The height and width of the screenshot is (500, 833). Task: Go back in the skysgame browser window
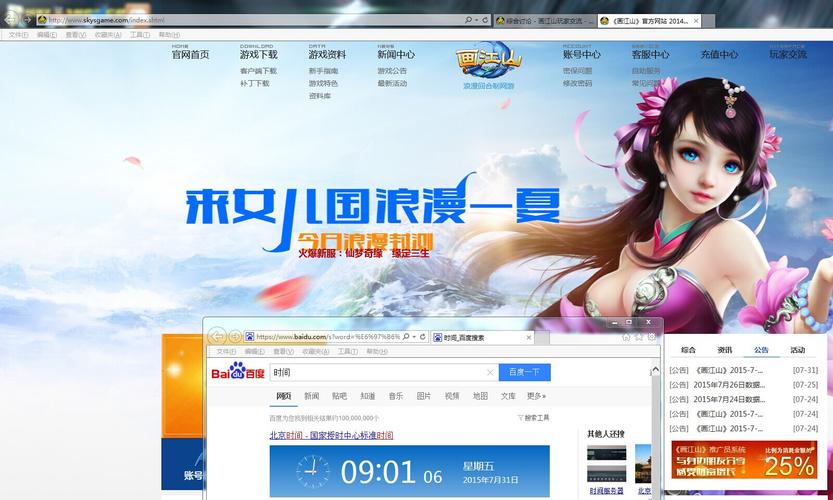10,20
